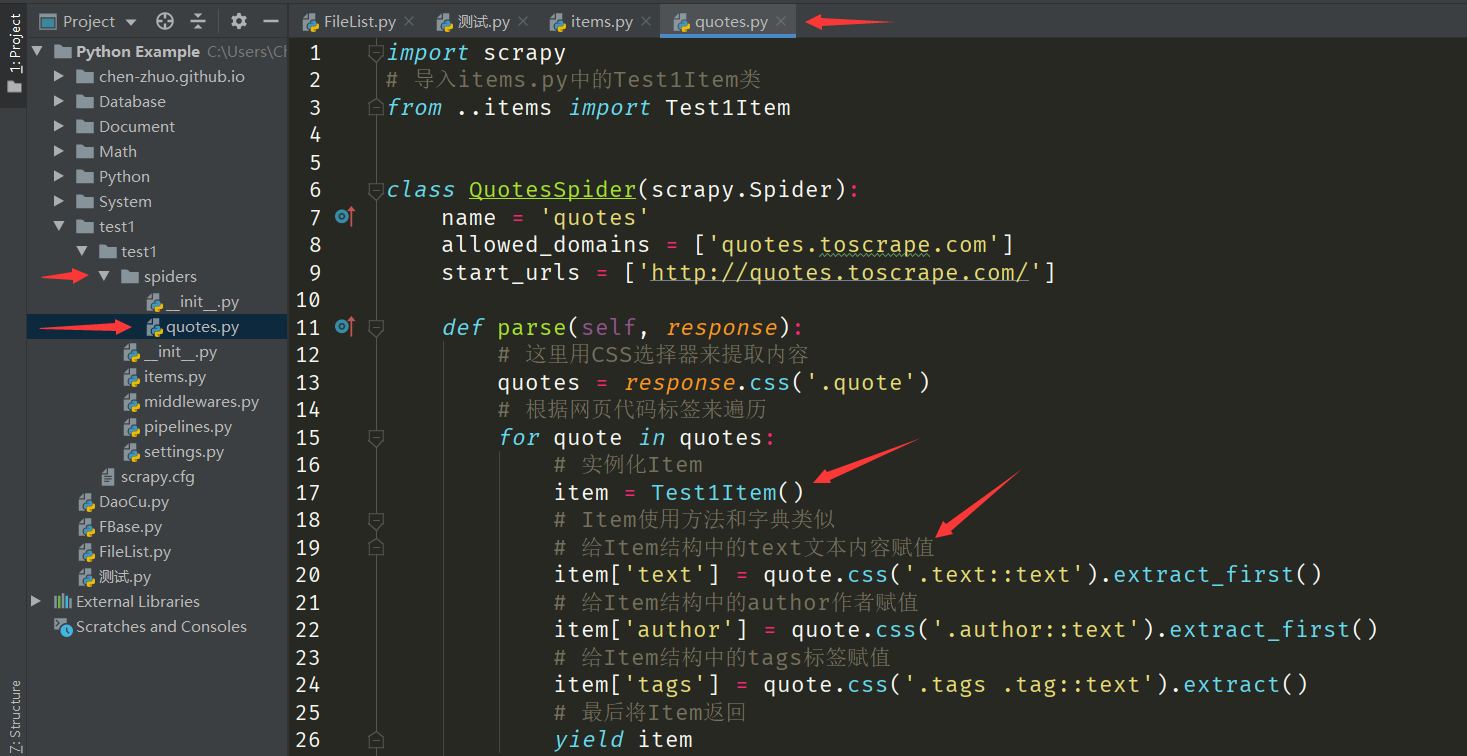Click override gutter icon beside line 11
The width and height of the screenshot is (1467, 756).
(345, 326)
